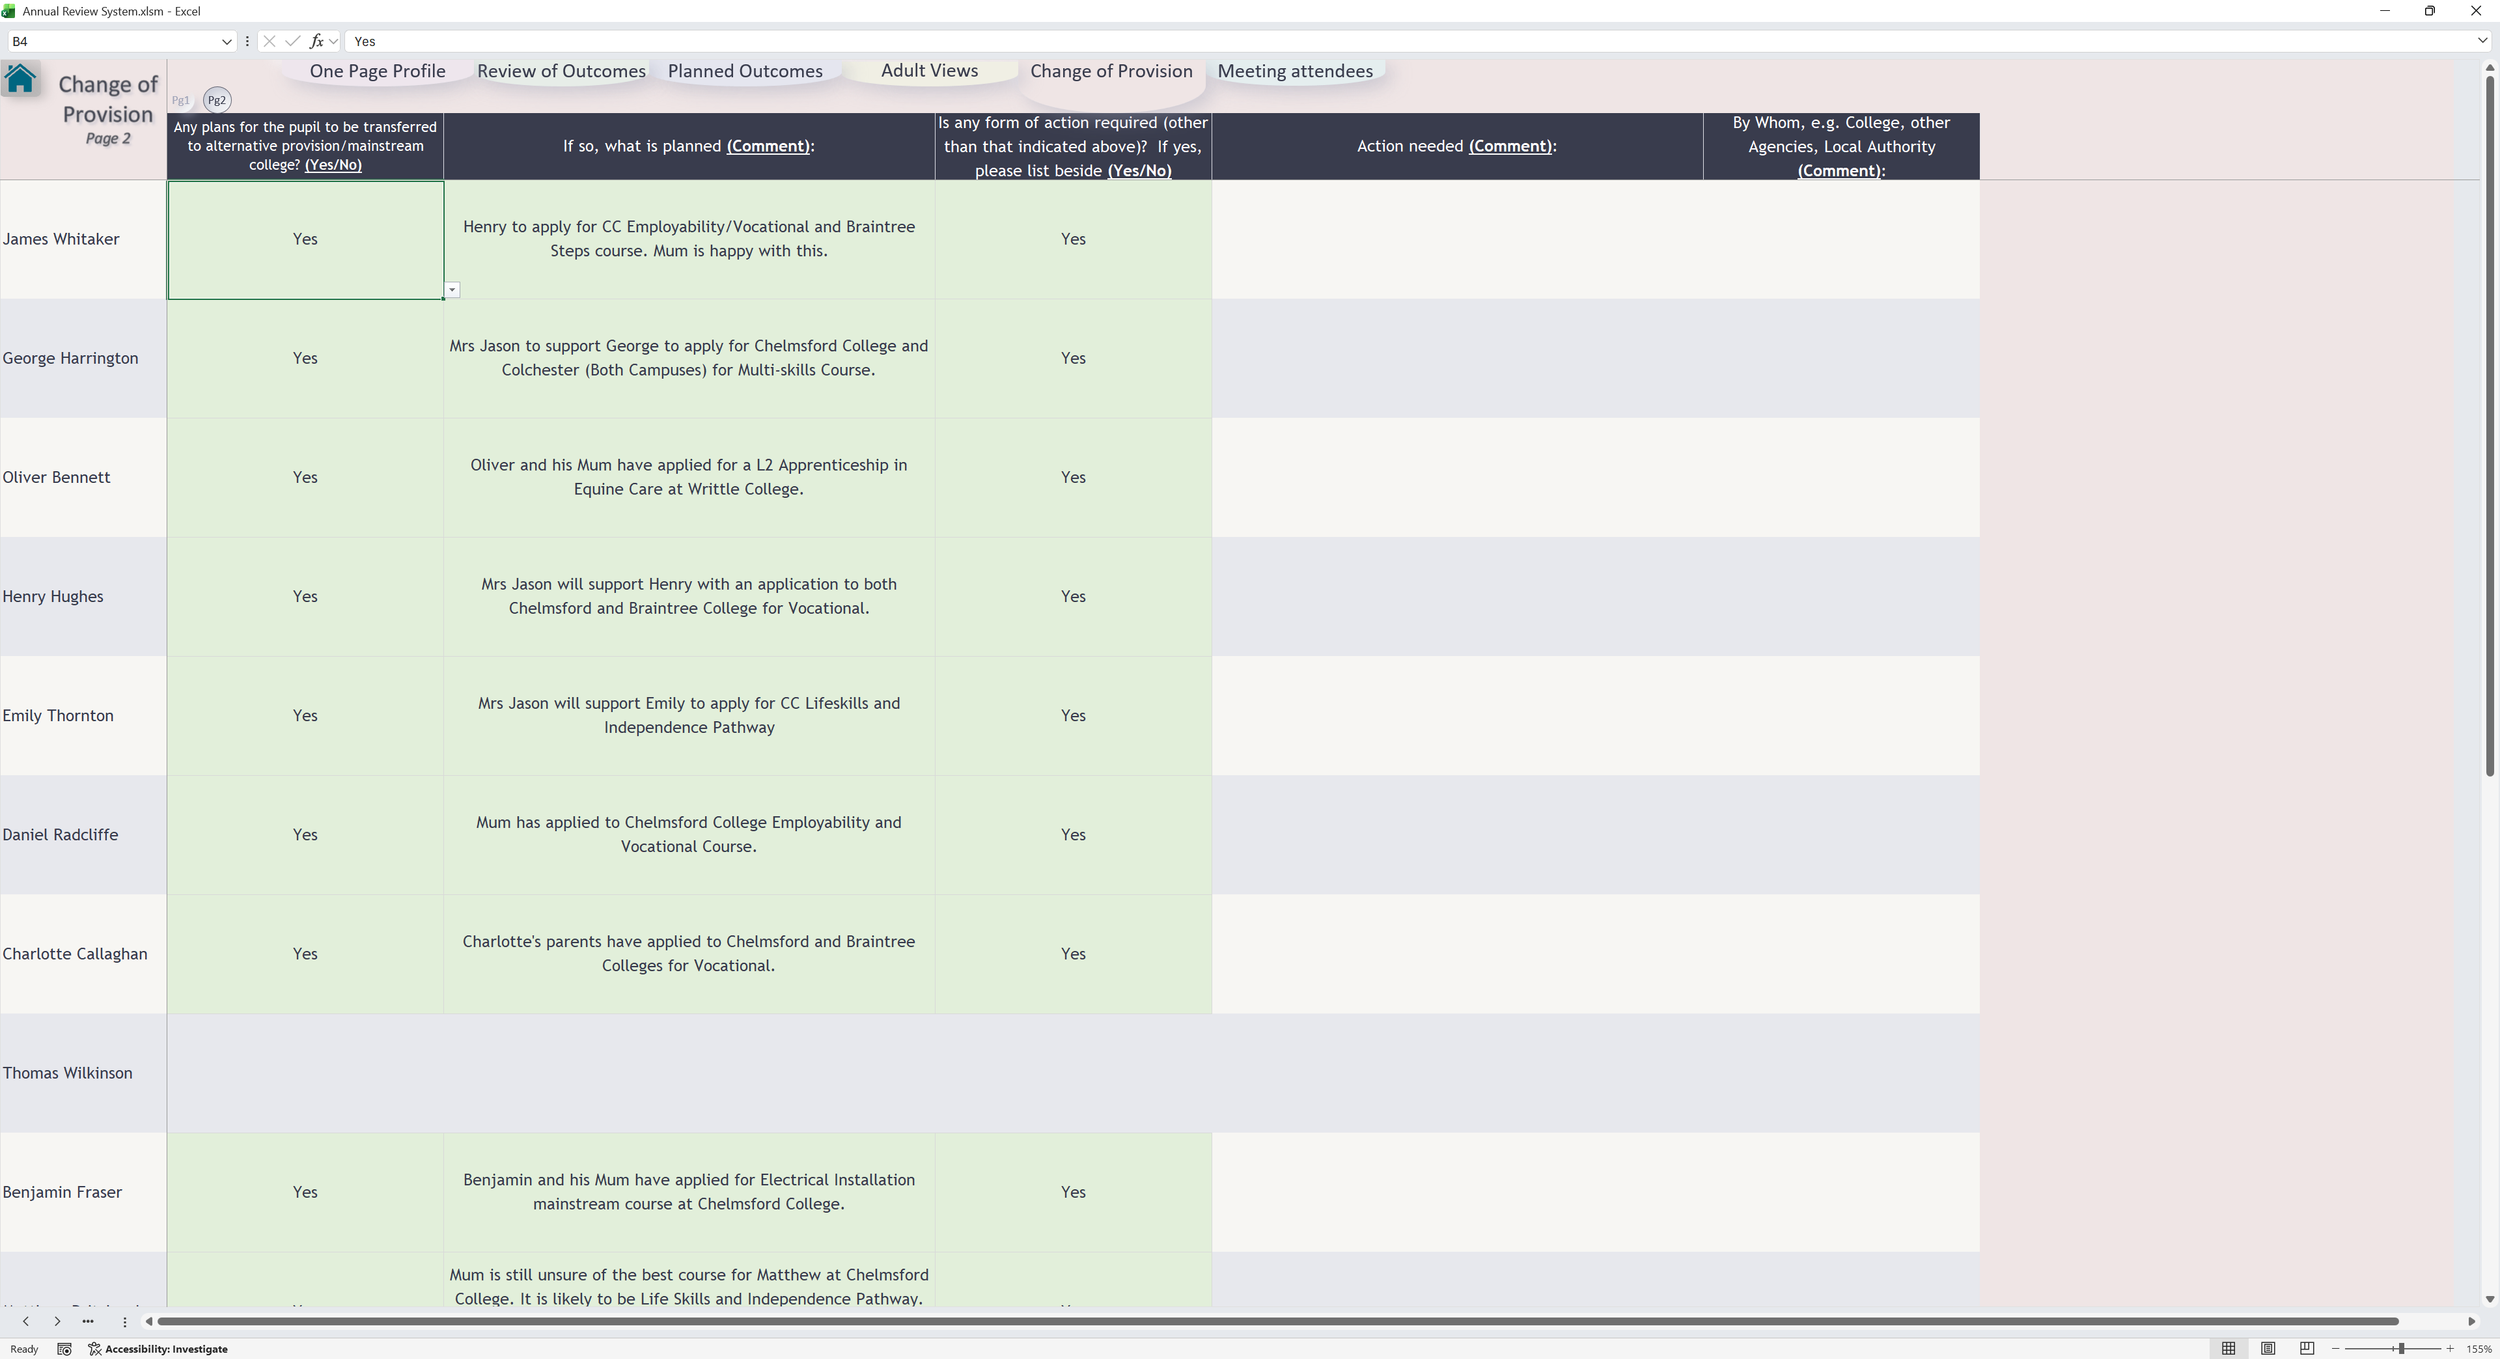2500x1359 pixels.
Task: Switch to Review of Outcomes tab
Action: click(561, 71)
